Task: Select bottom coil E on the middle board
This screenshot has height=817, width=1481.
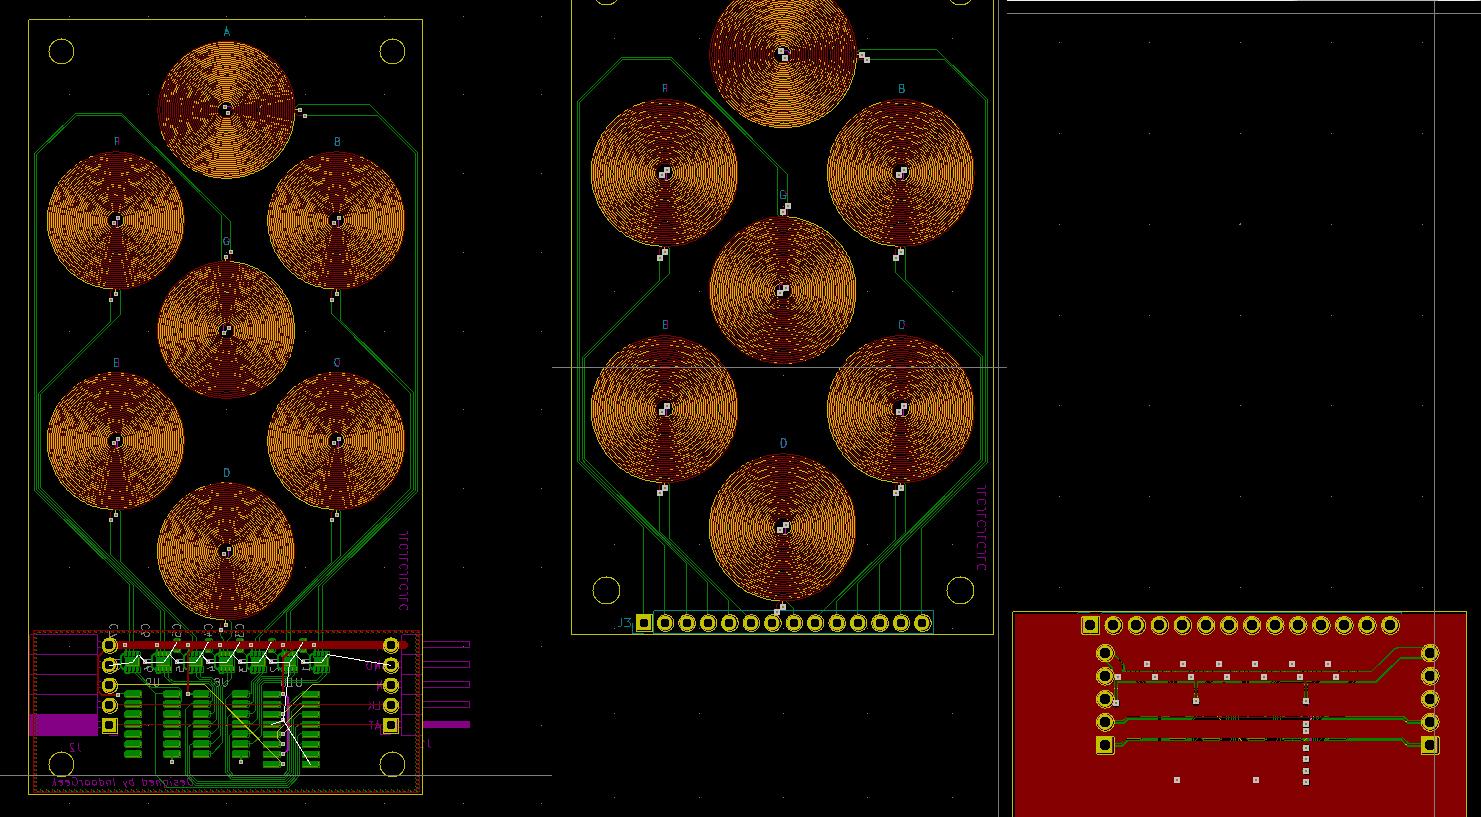Action: pos(663,408)
